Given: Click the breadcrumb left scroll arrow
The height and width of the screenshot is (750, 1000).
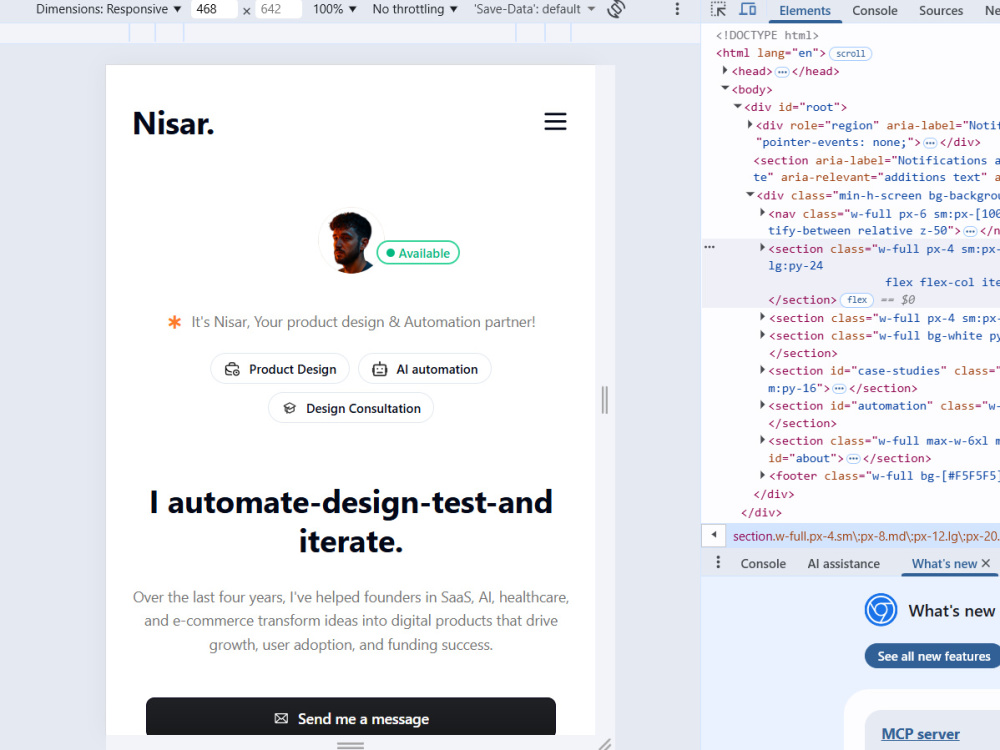Looking at the screenshot, I should pos(714,535).
